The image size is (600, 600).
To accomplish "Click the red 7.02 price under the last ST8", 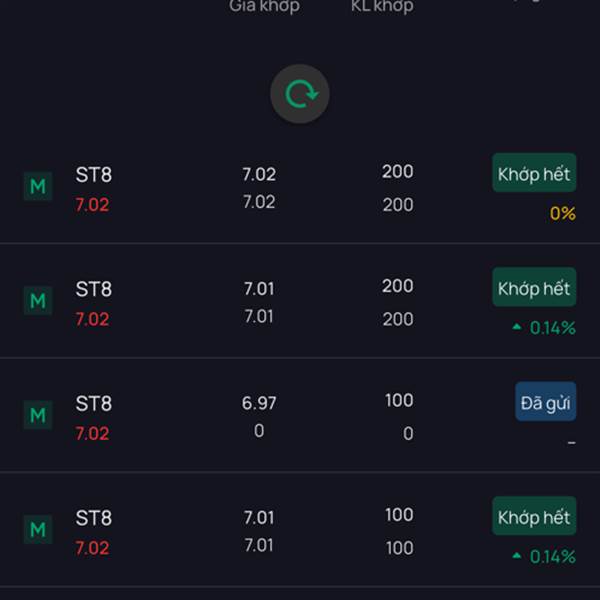I will (x=92, y=548).
